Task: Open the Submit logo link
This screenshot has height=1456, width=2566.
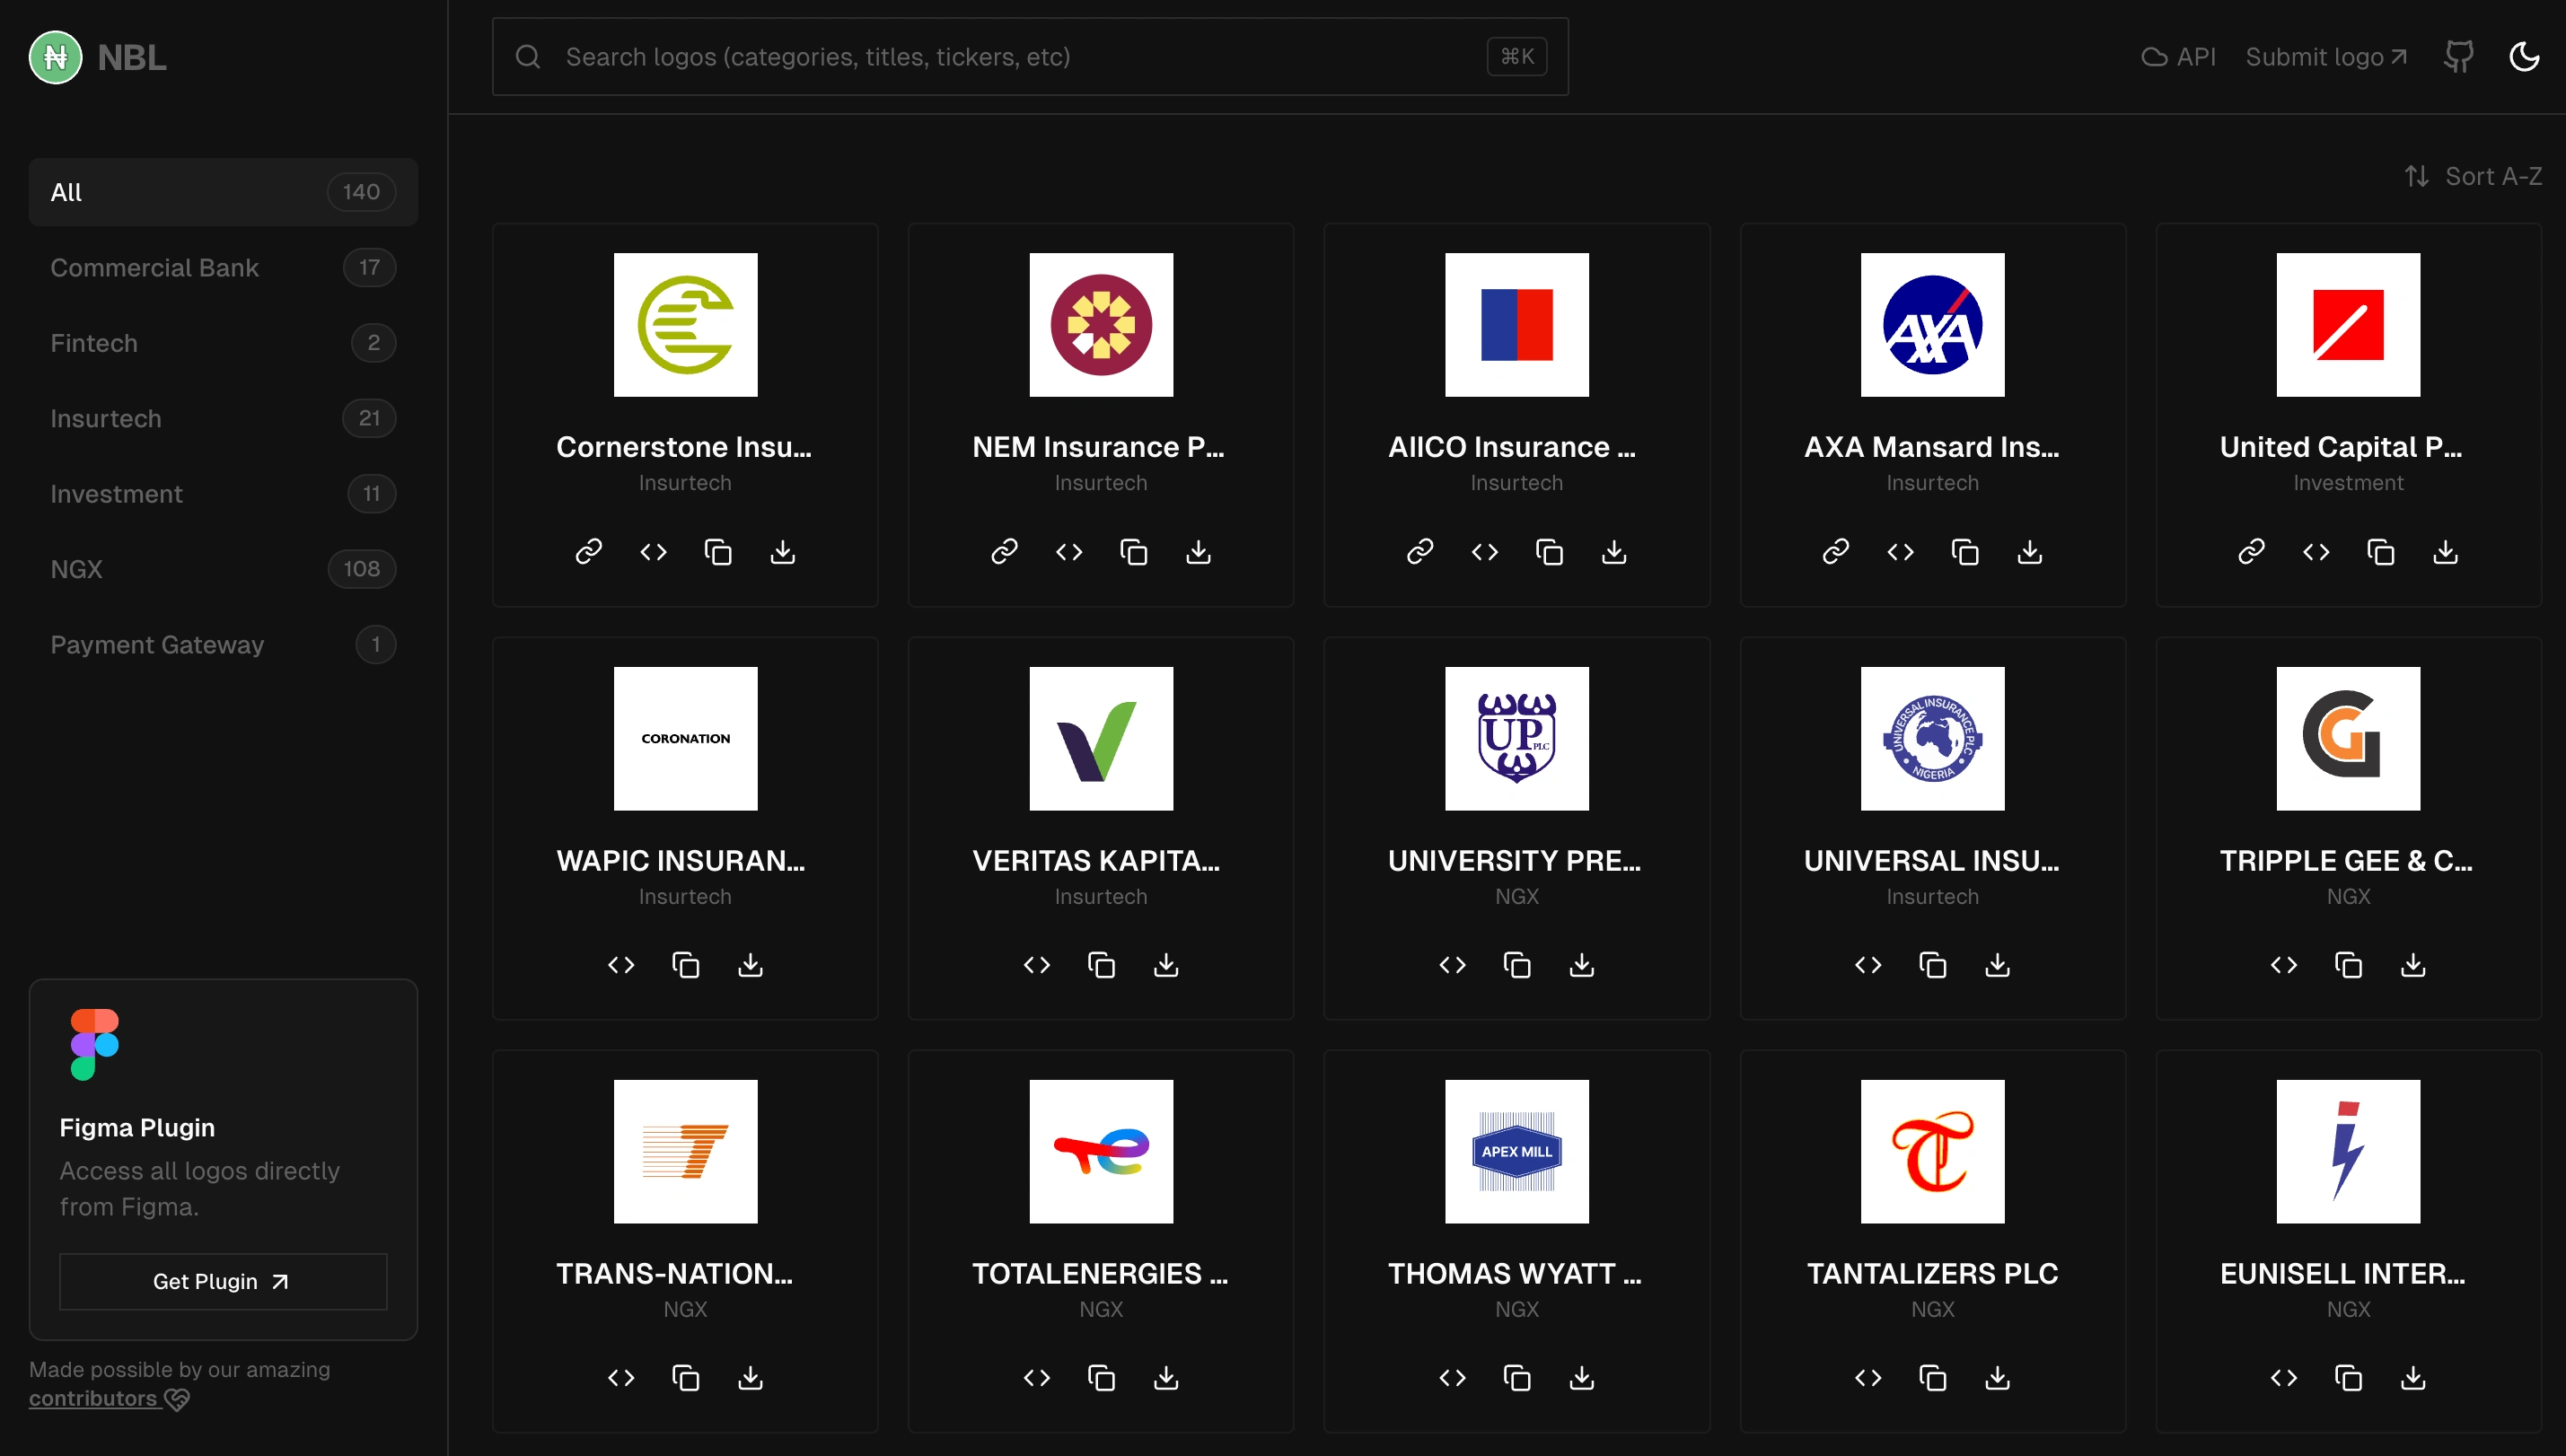Action: (x=2327, y=57)
